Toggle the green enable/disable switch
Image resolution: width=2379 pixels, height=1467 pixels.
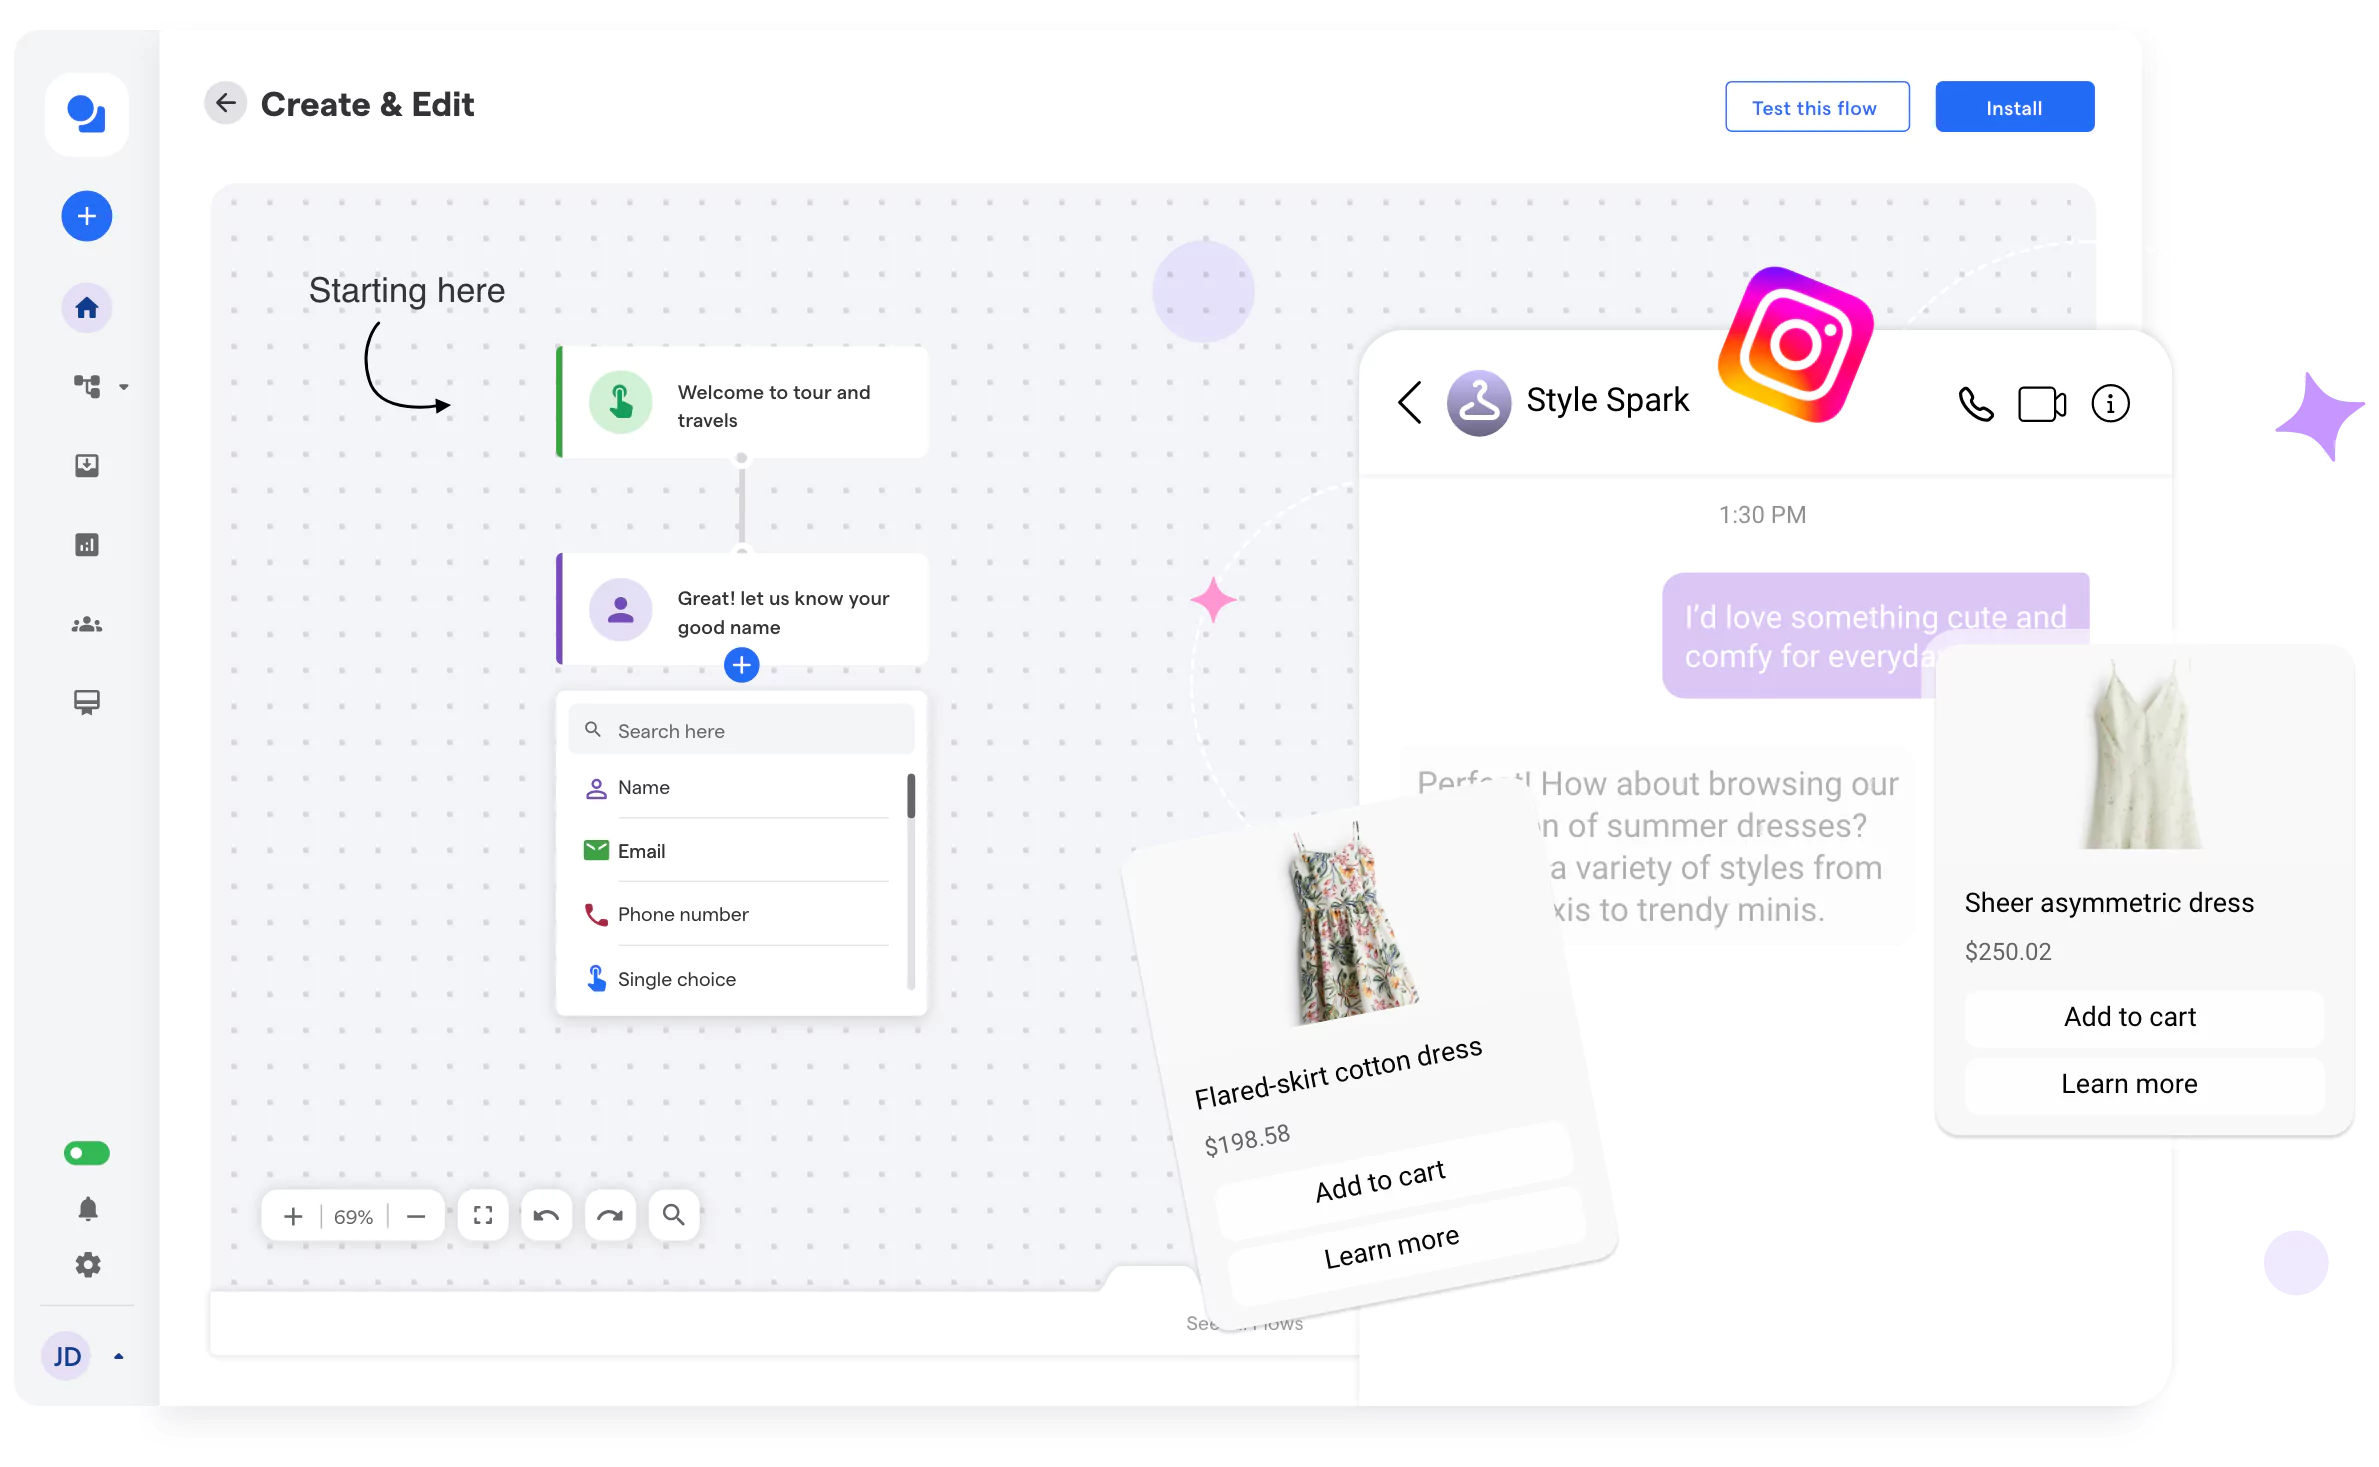(x=85, y=1154)
